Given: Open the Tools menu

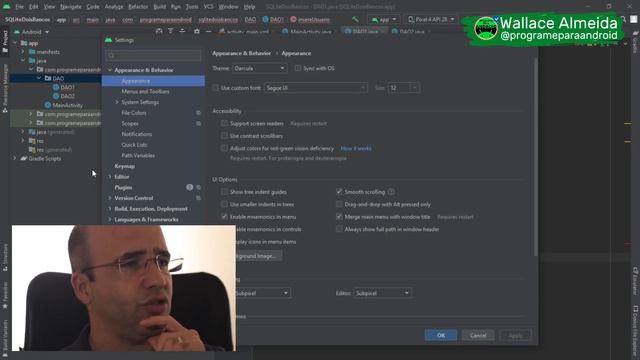Looking at the screenshot, I should pyautogui.click(x=192, y=7).
